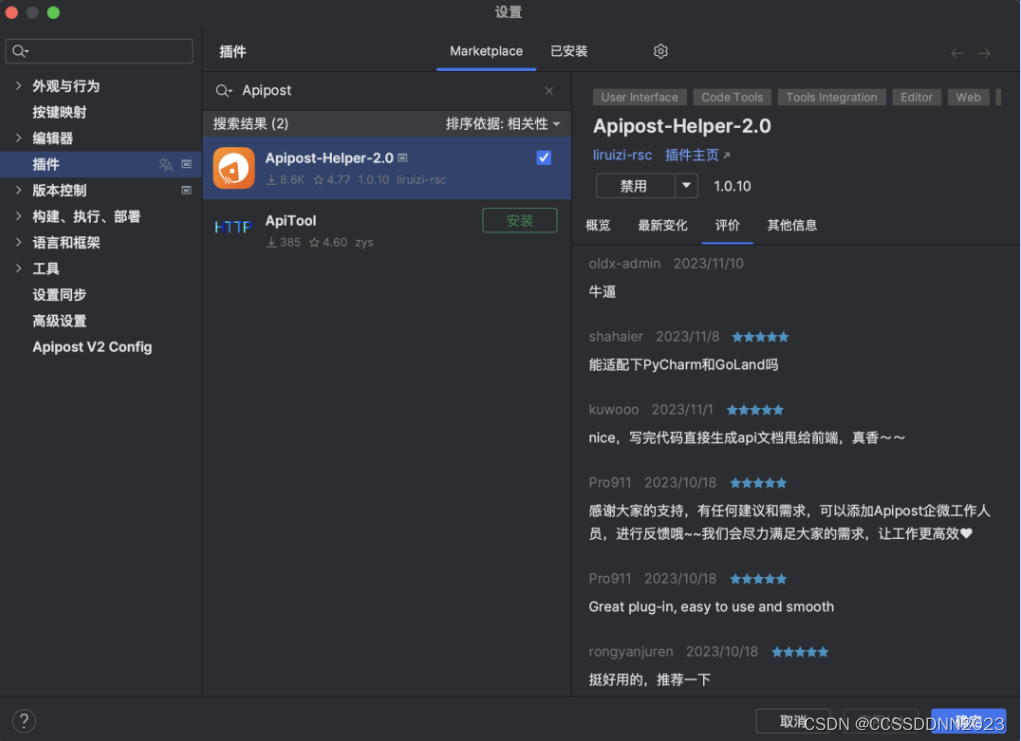Click the project-level icon on 版本控制 row
Image resolution: width=1021 pixels, height=741 pixels.
click(186, 190)
